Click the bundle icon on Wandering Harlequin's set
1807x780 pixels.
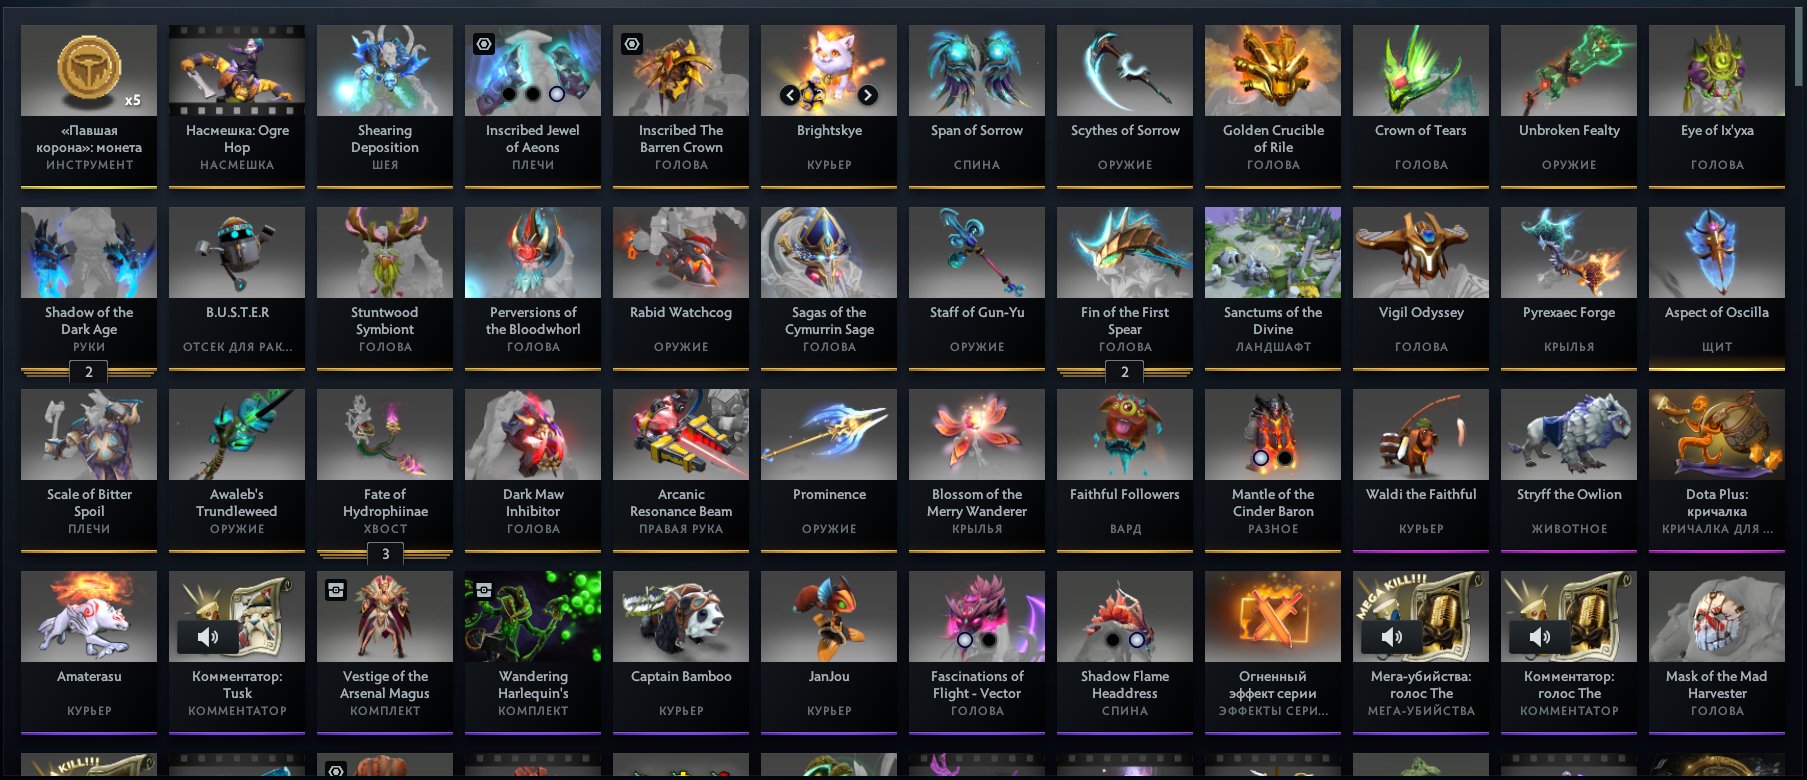[484, 590]
